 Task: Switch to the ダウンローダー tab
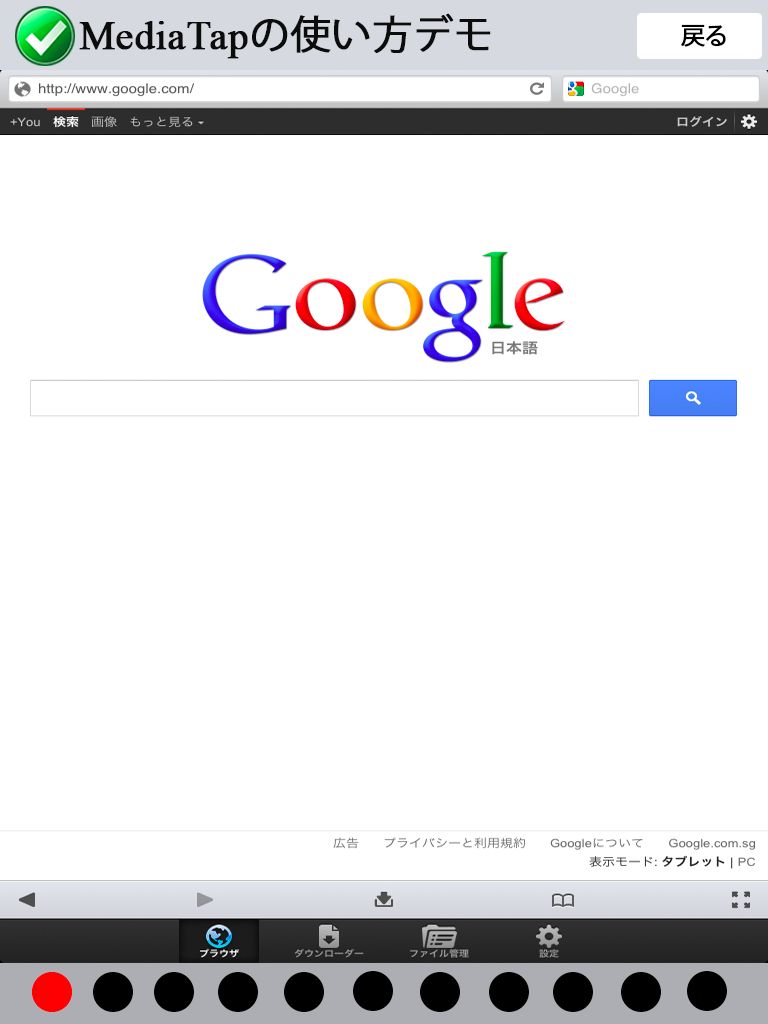(x=328, y=941)
